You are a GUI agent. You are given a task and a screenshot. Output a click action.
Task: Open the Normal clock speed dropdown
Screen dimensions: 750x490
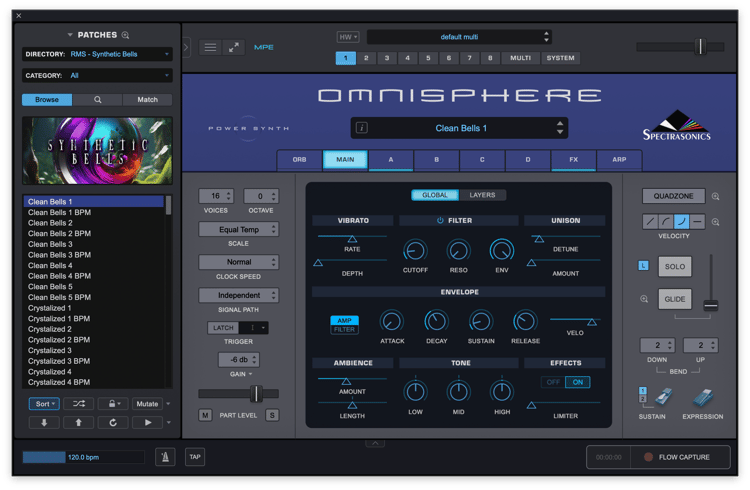coord(239,262)
